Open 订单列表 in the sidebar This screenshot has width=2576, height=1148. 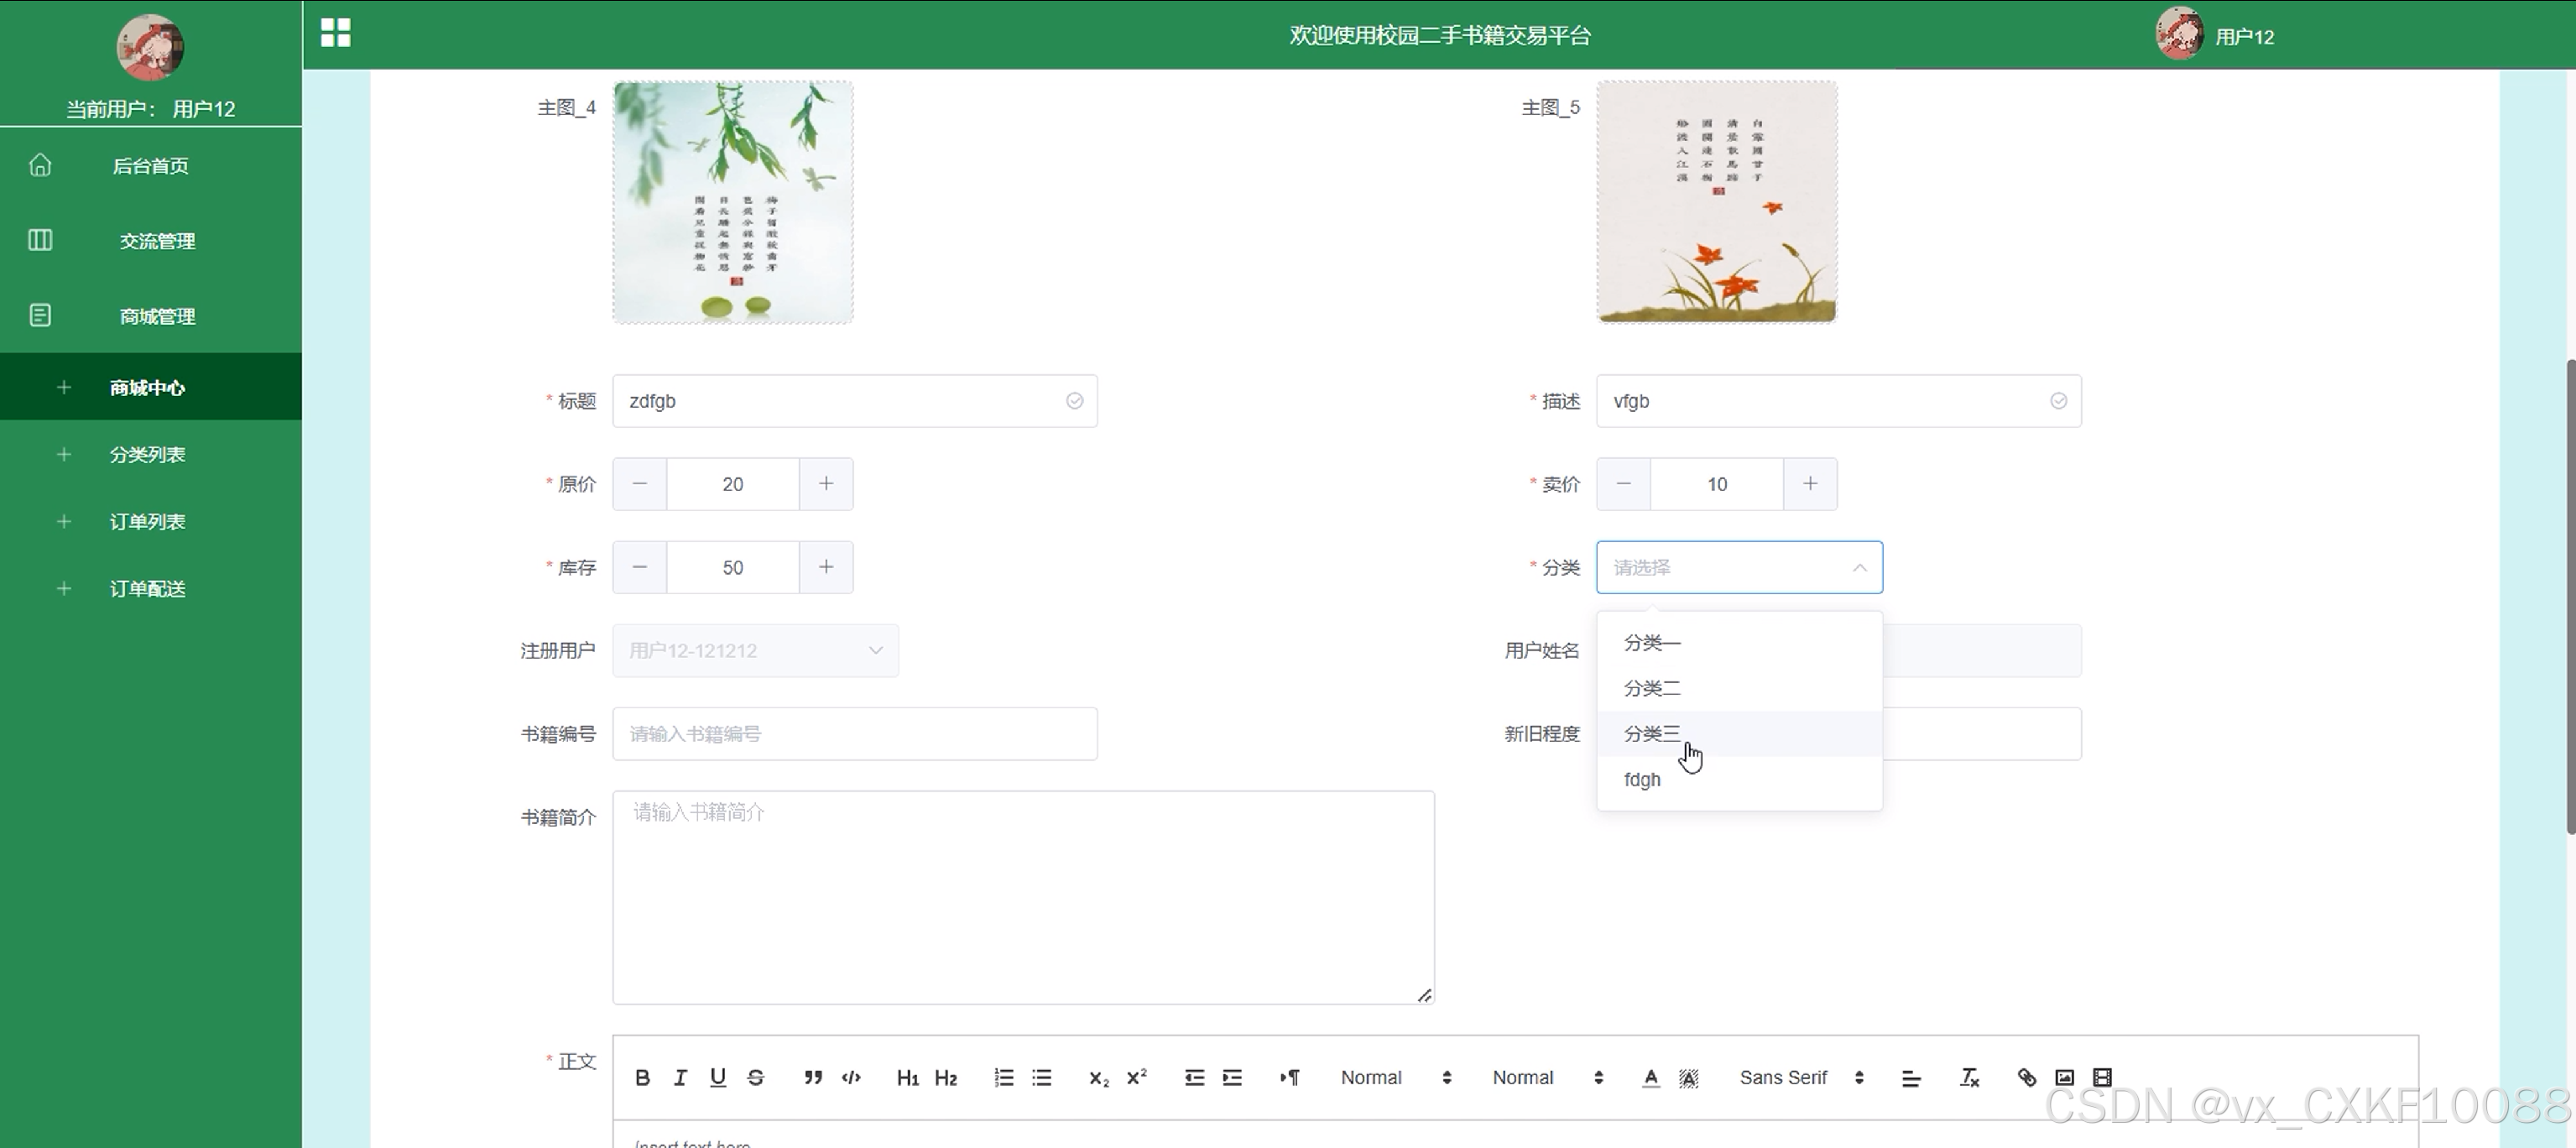[147, 521]
